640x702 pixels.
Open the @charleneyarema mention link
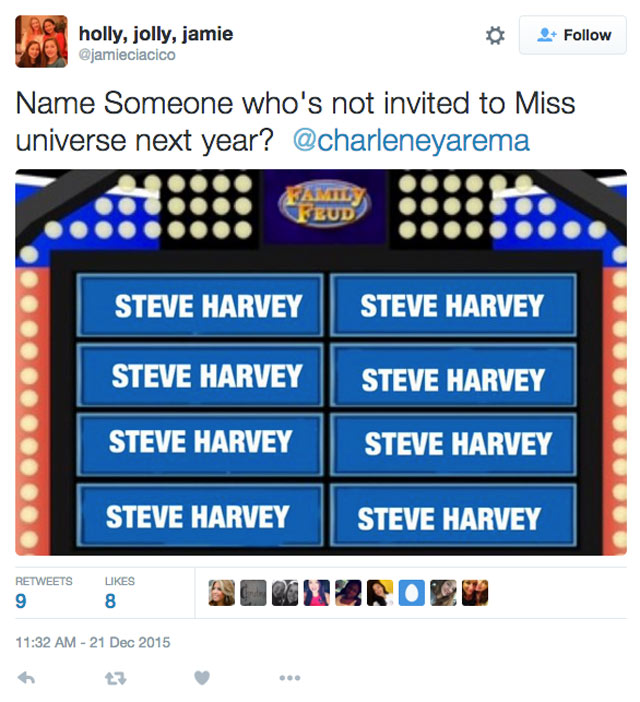(411, 140)
